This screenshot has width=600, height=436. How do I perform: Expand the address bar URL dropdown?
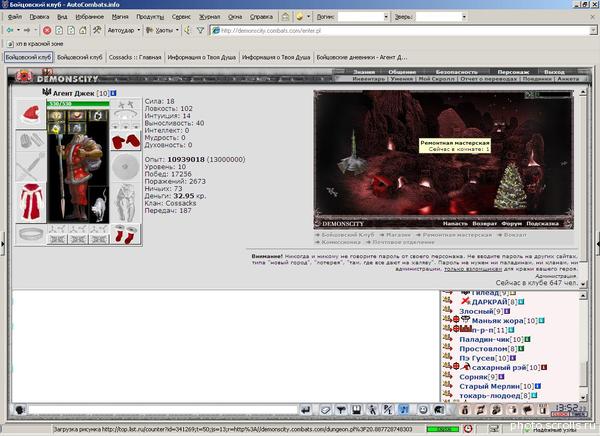593,30
